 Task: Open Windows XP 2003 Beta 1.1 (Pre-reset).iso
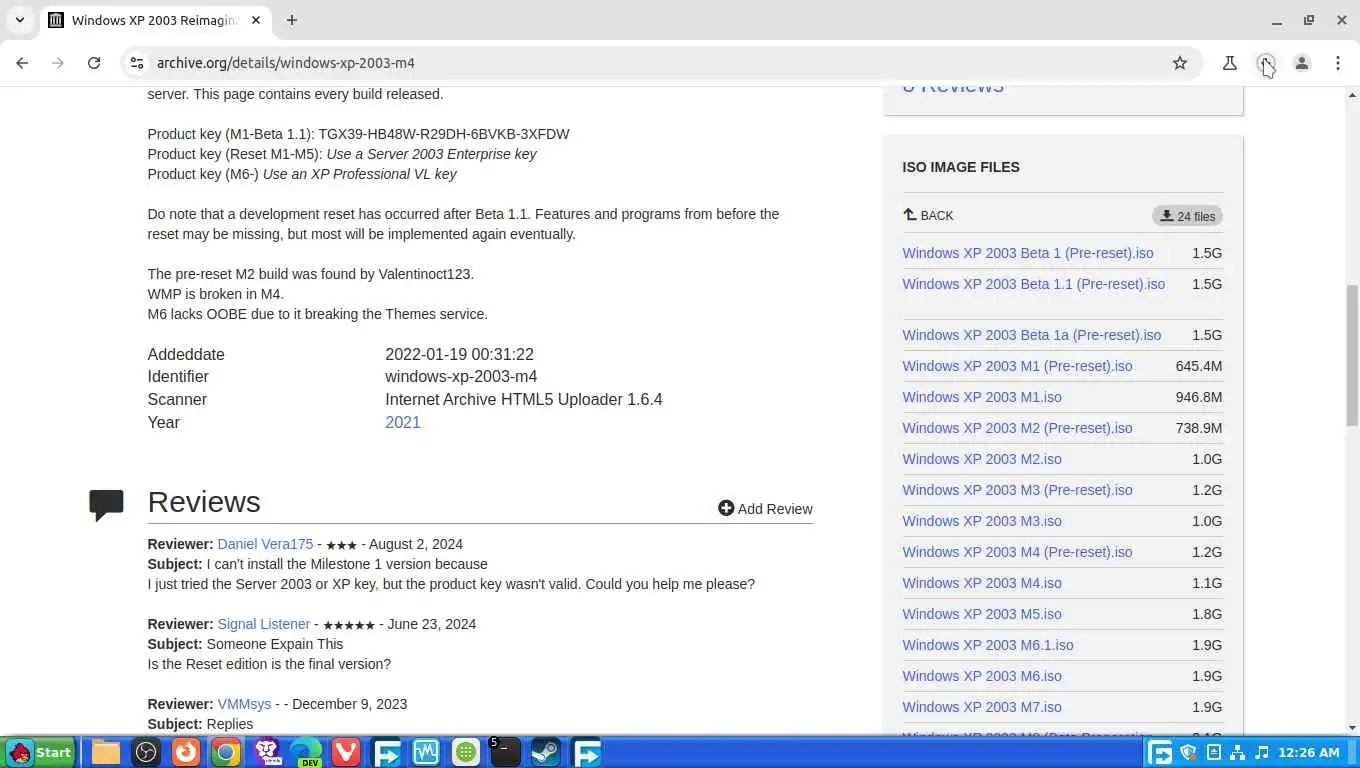coord(1034,284)
